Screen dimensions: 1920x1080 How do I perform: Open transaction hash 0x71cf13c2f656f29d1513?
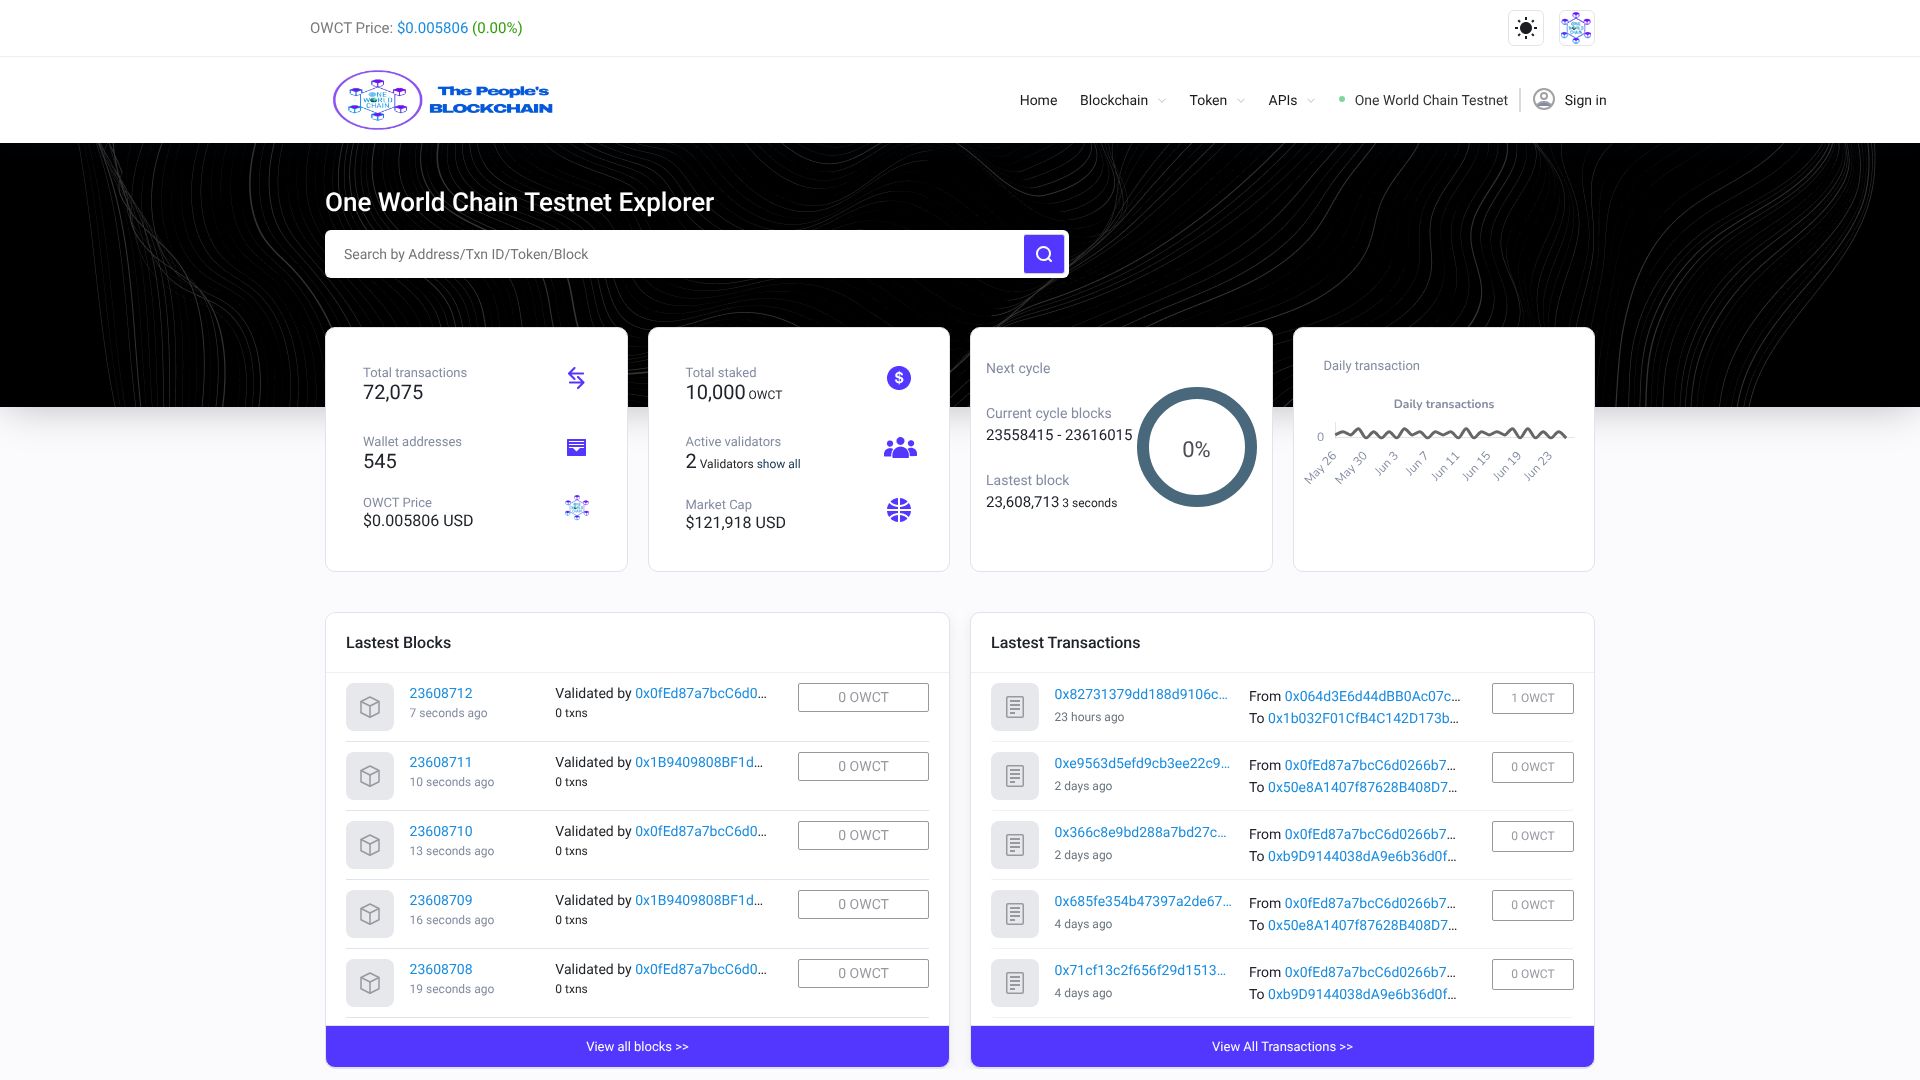click(1140, 970)
